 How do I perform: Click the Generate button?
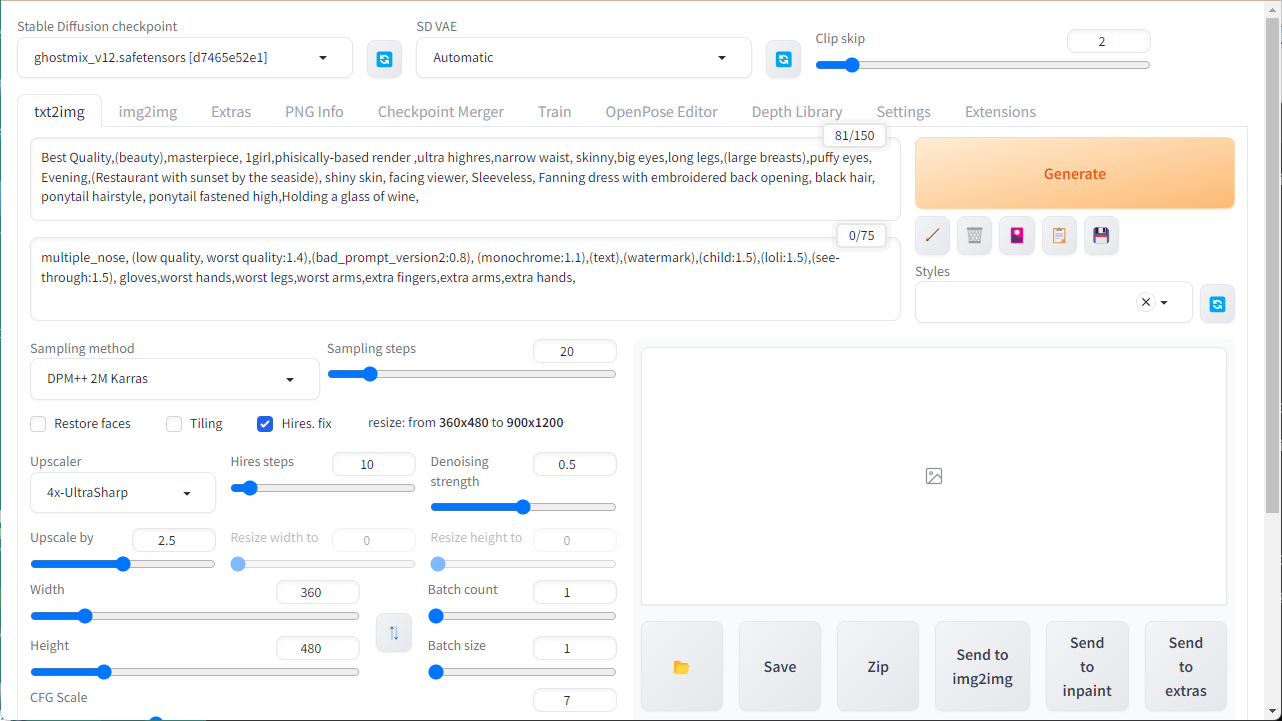pos(1074,174)
